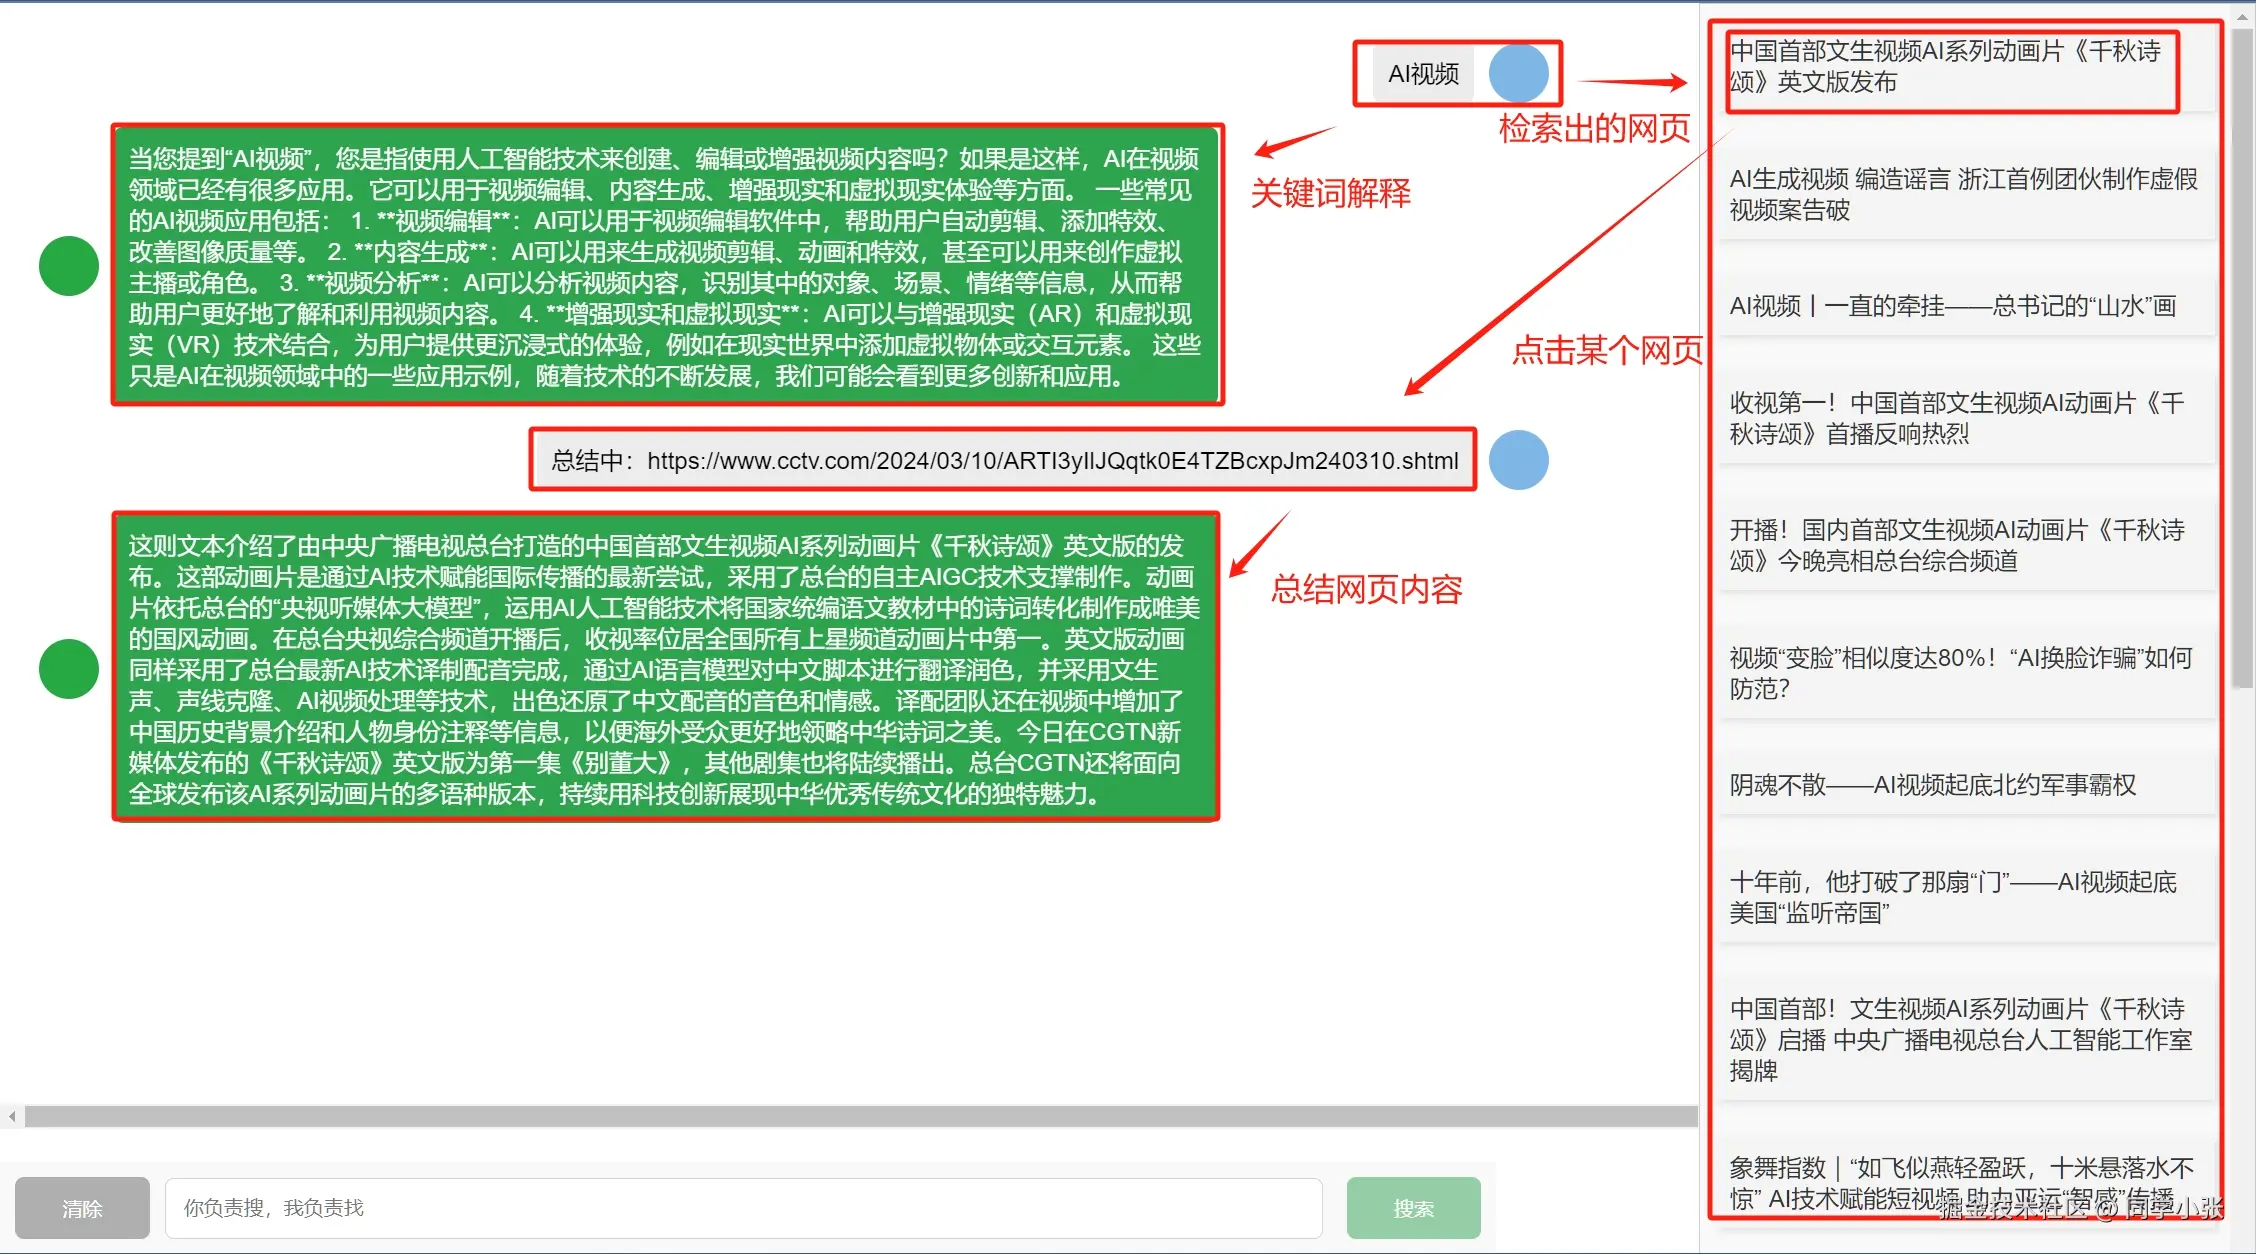The image size is (2256, 1254).
Task: Select the result AI视频｜一直的牵挂——总书记的山水画
Action: (x=1960, y=307)
